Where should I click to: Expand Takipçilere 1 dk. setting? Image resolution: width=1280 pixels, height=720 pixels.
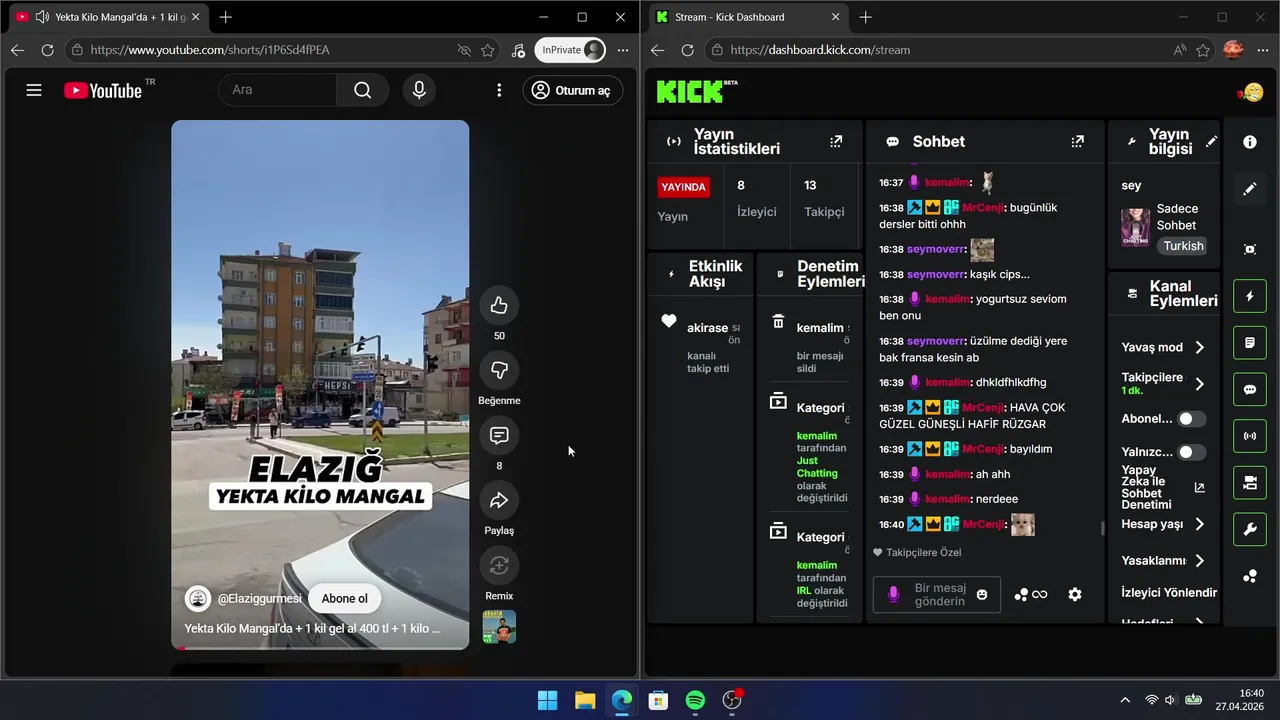pos(1199,383)
